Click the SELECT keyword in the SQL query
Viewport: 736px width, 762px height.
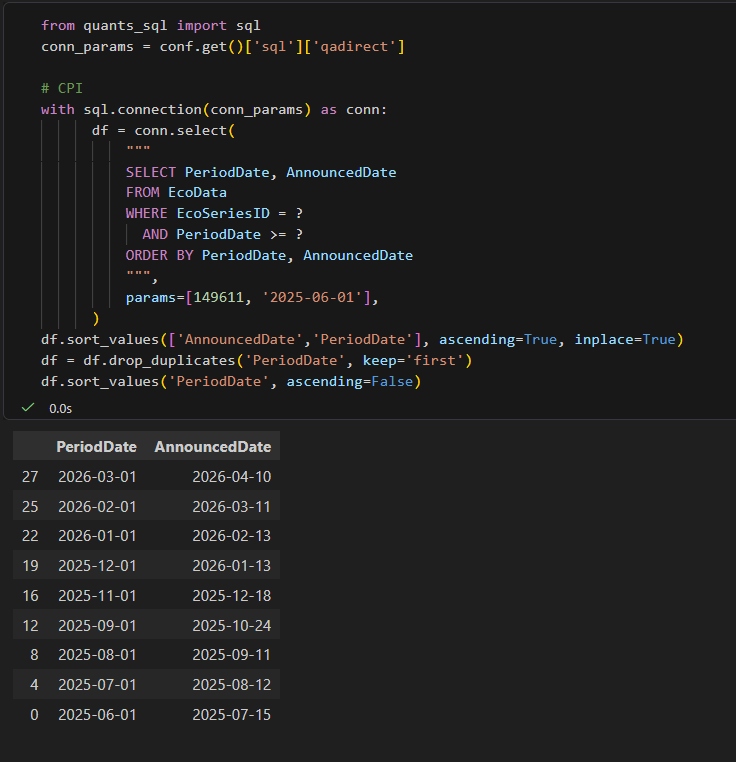pyautogui.click(x=151, y=173)
